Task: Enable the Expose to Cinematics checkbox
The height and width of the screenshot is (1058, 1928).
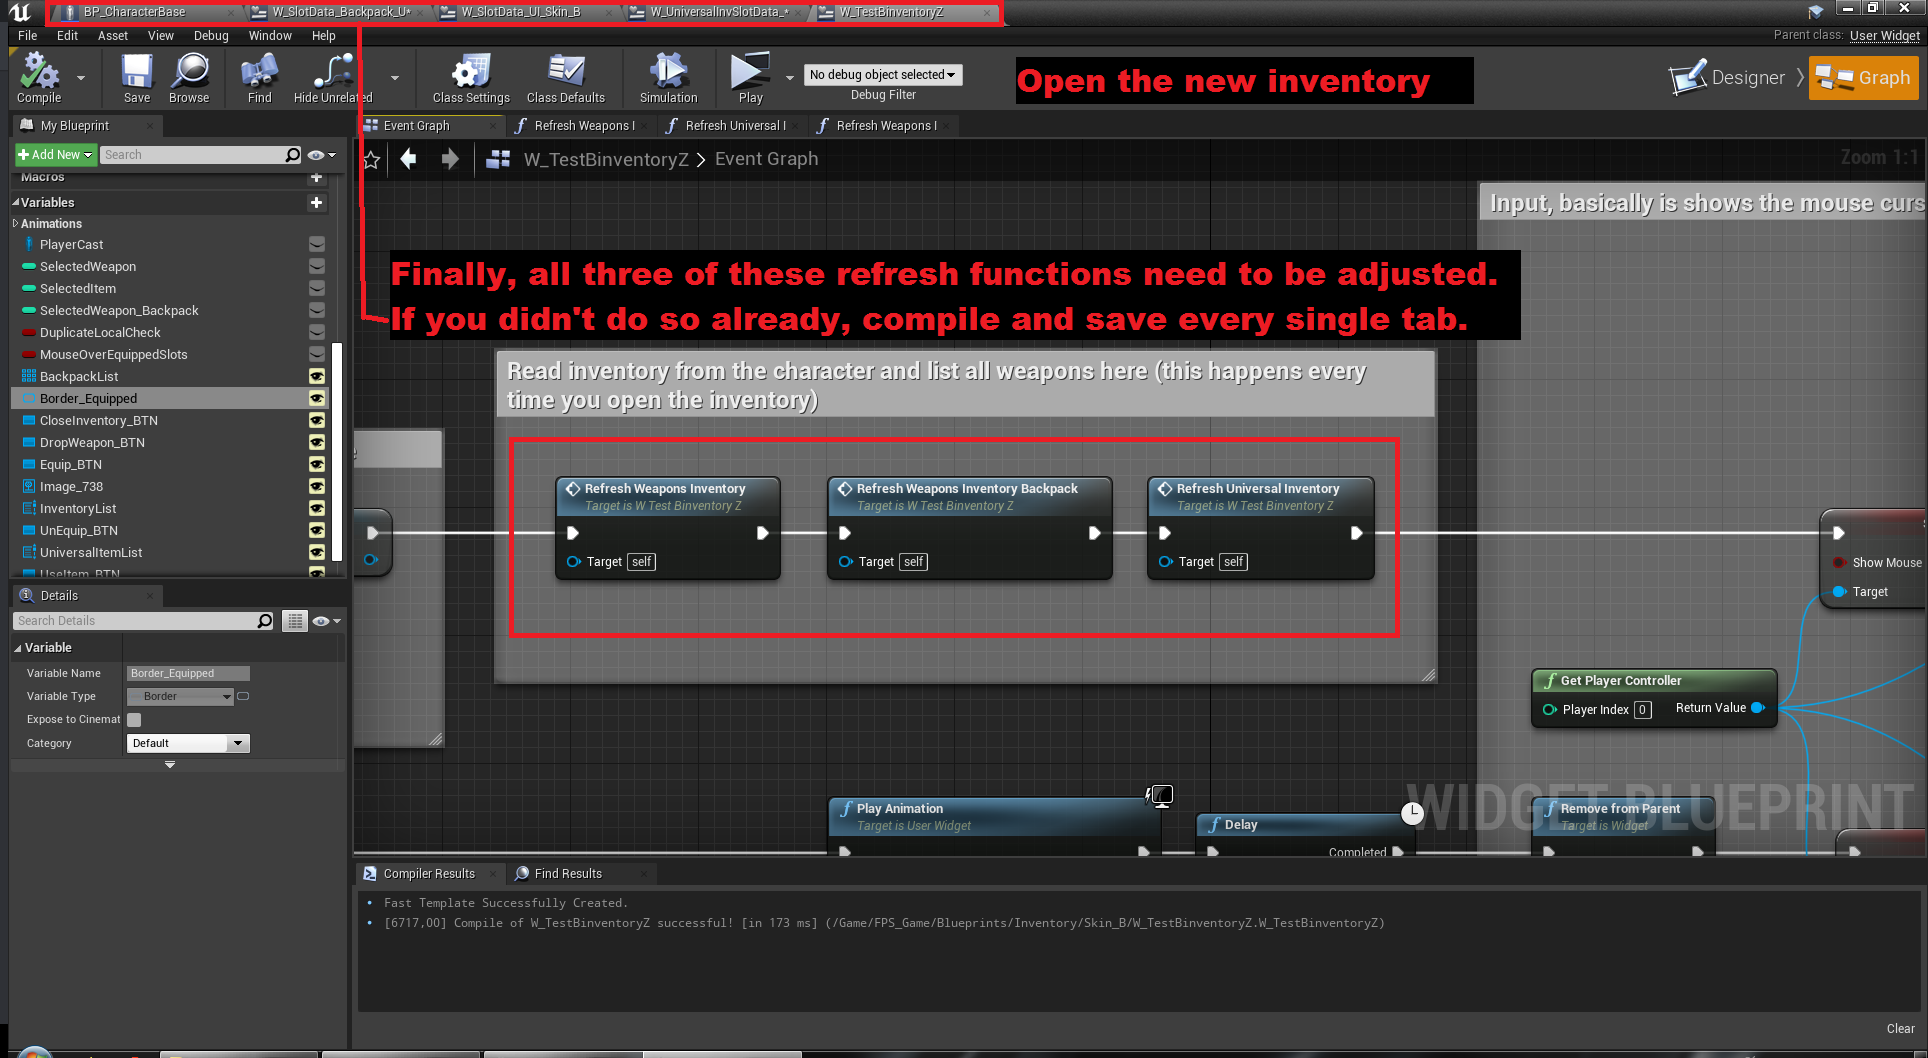Action: [134, 720]
